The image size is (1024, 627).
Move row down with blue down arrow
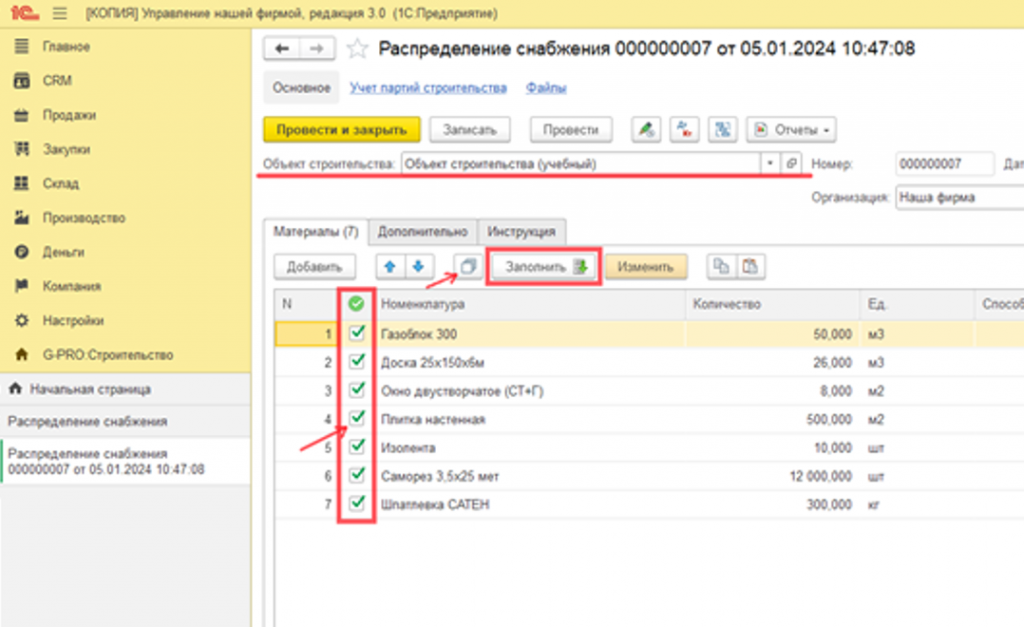coord(418,267)
